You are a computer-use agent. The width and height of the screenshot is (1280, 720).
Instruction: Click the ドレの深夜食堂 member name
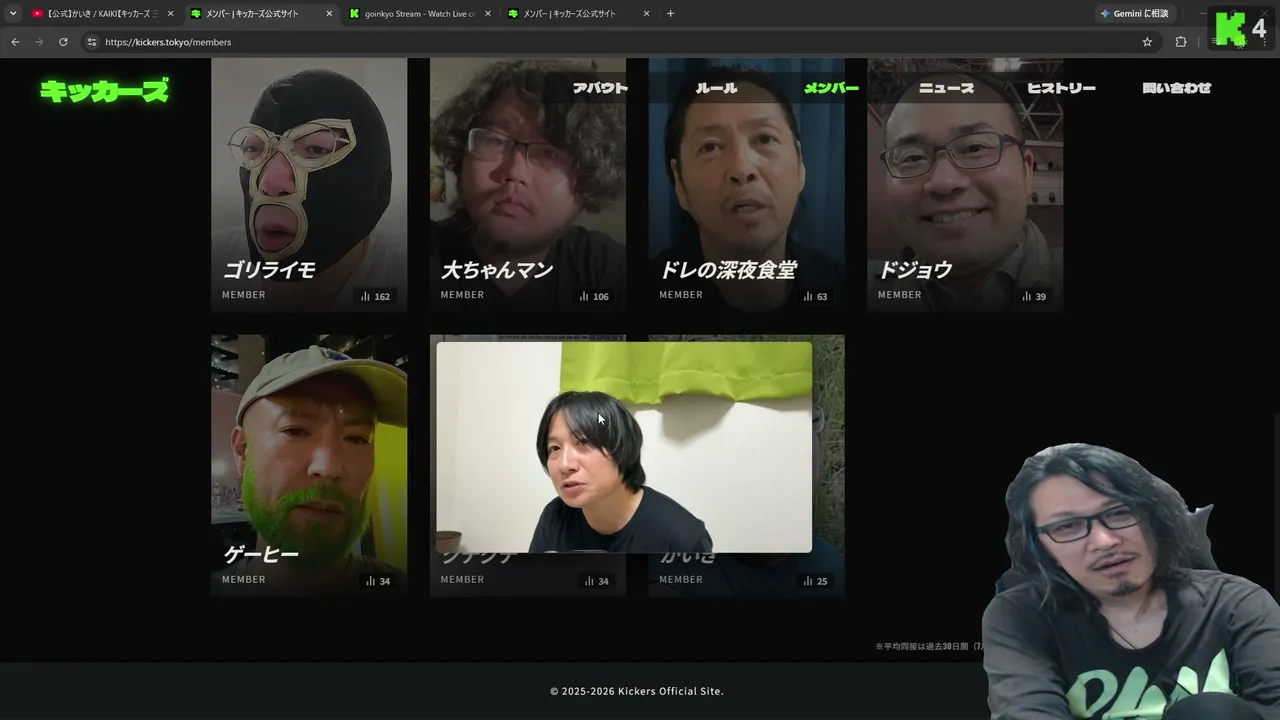click(728, 270)
